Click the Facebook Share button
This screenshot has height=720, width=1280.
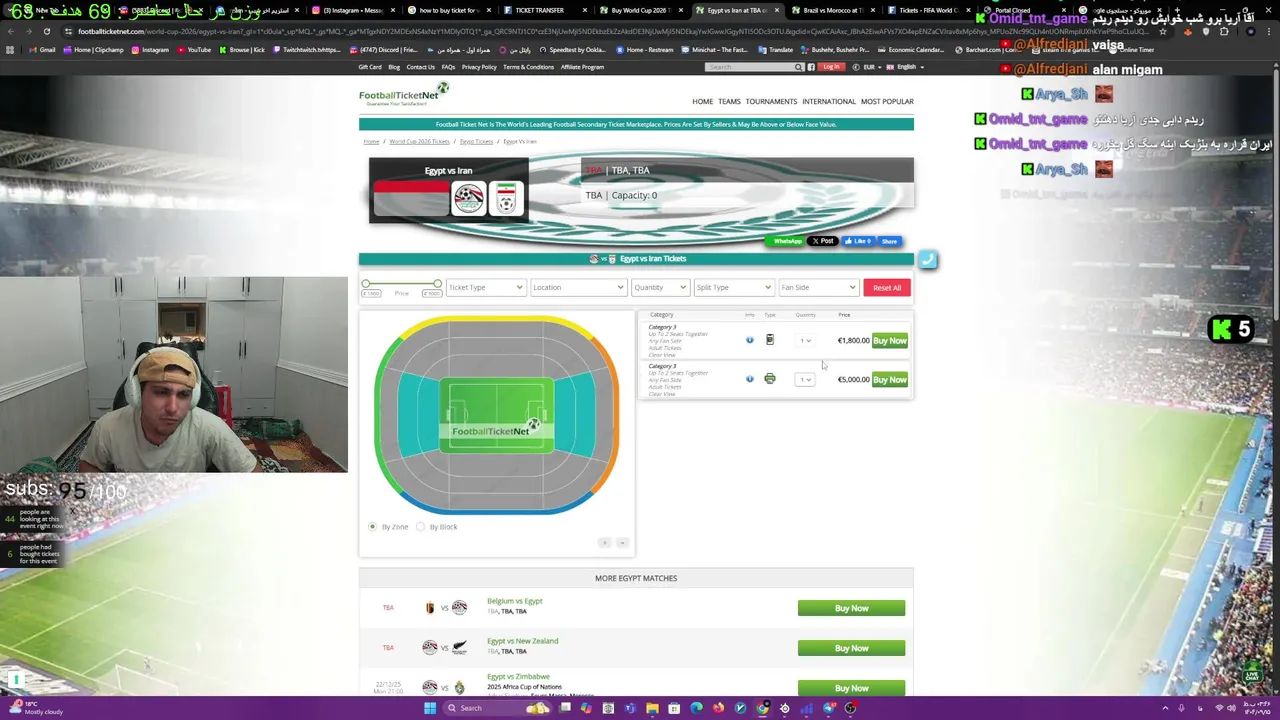tap(889, 241)
